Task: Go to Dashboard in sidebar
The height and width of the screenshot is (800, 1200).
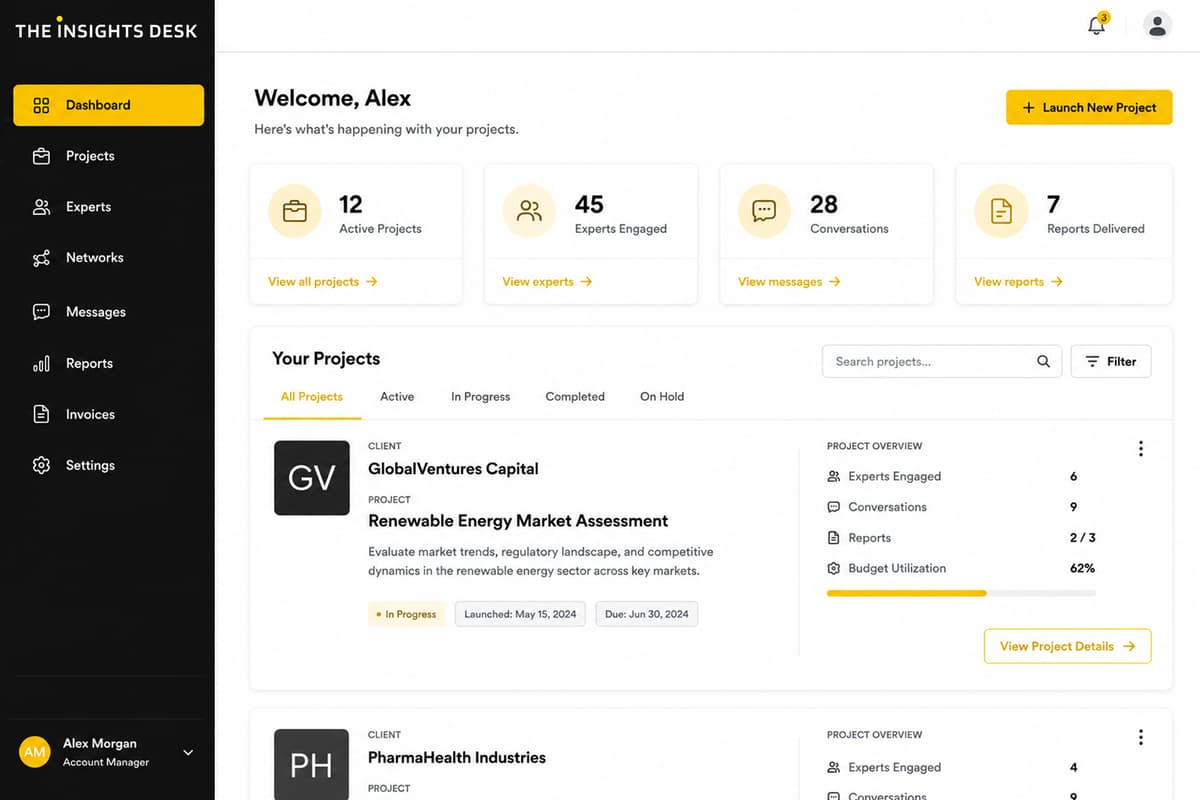Action: pos(108,105)
